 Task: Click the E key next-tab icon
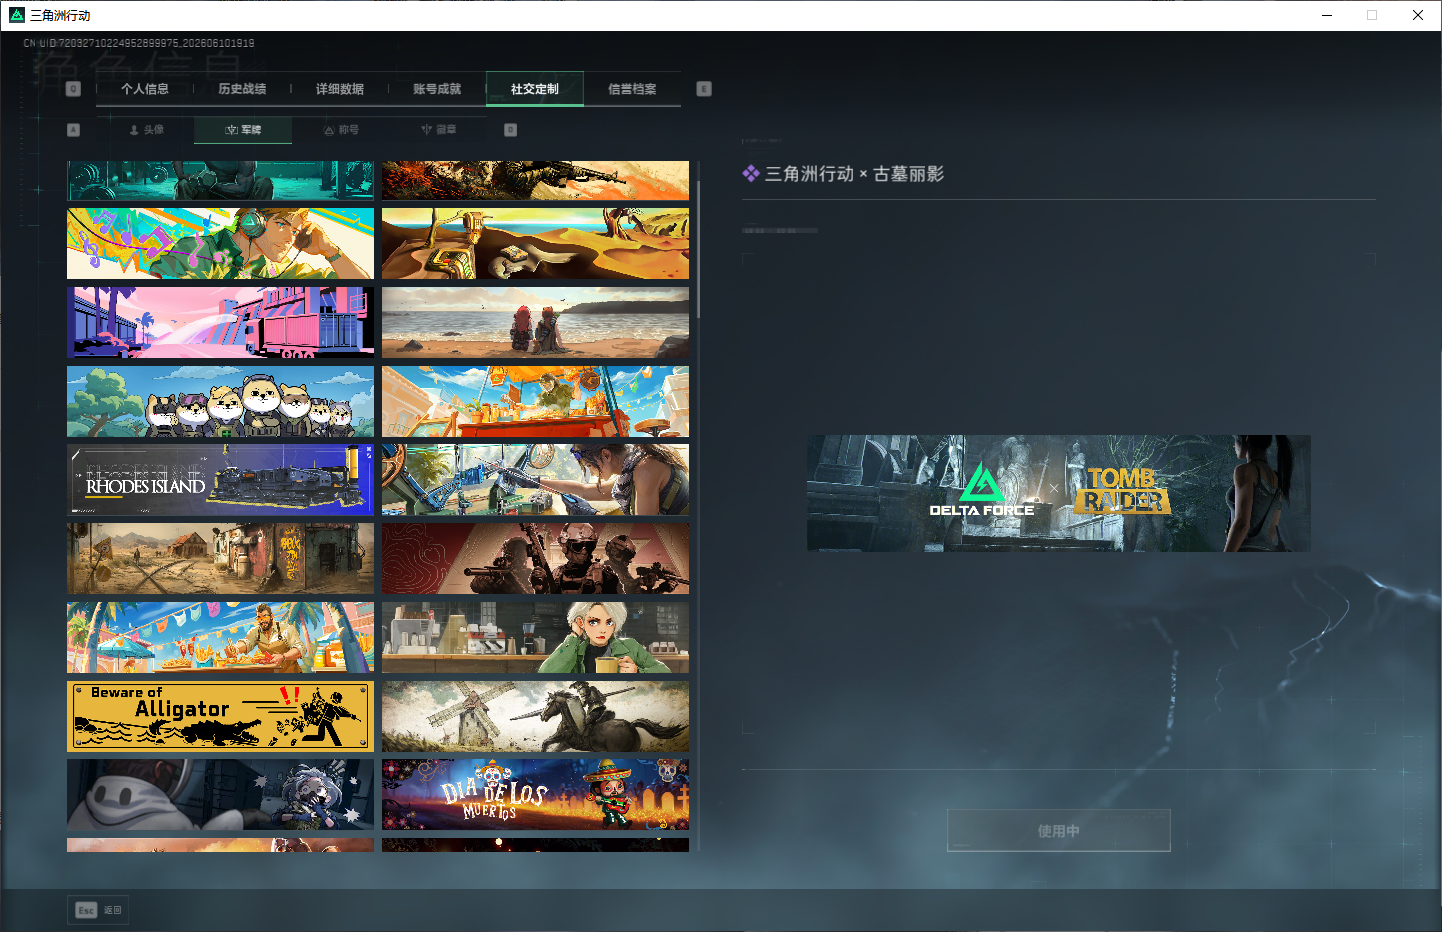click(x=704, y=89)
